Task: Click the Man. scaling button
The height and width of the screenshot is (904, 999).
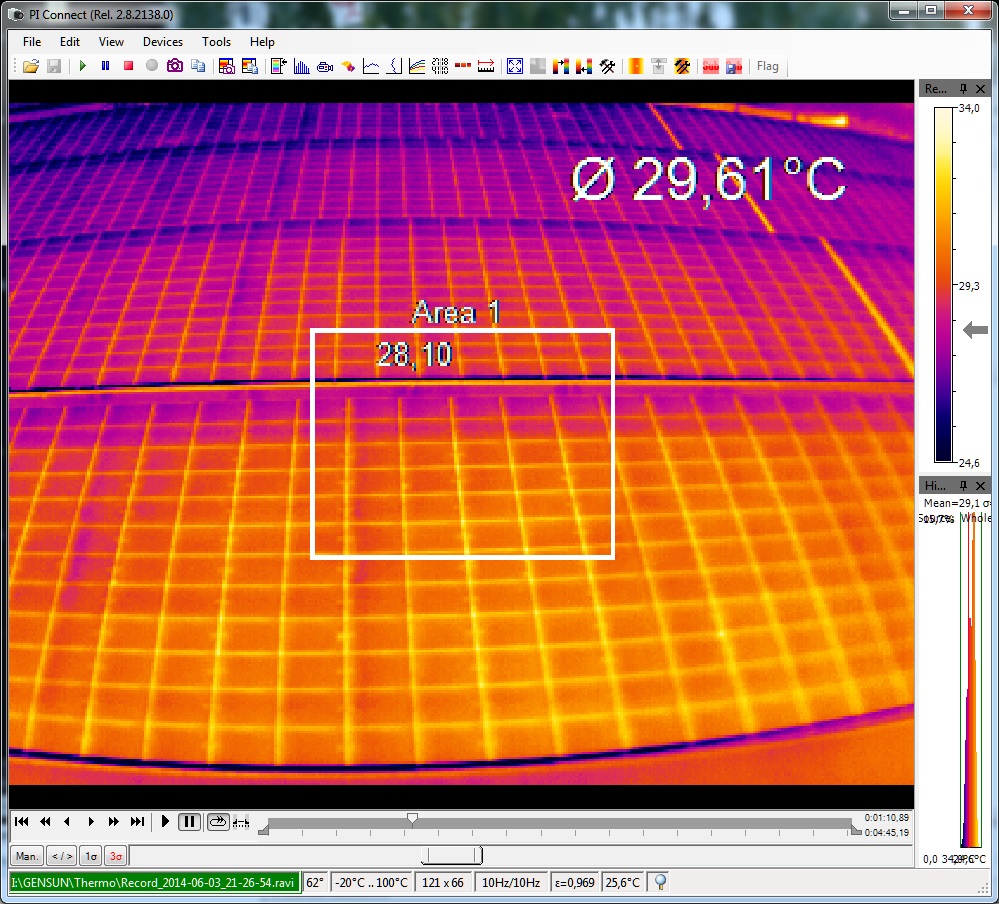Action: click(27, 856)
